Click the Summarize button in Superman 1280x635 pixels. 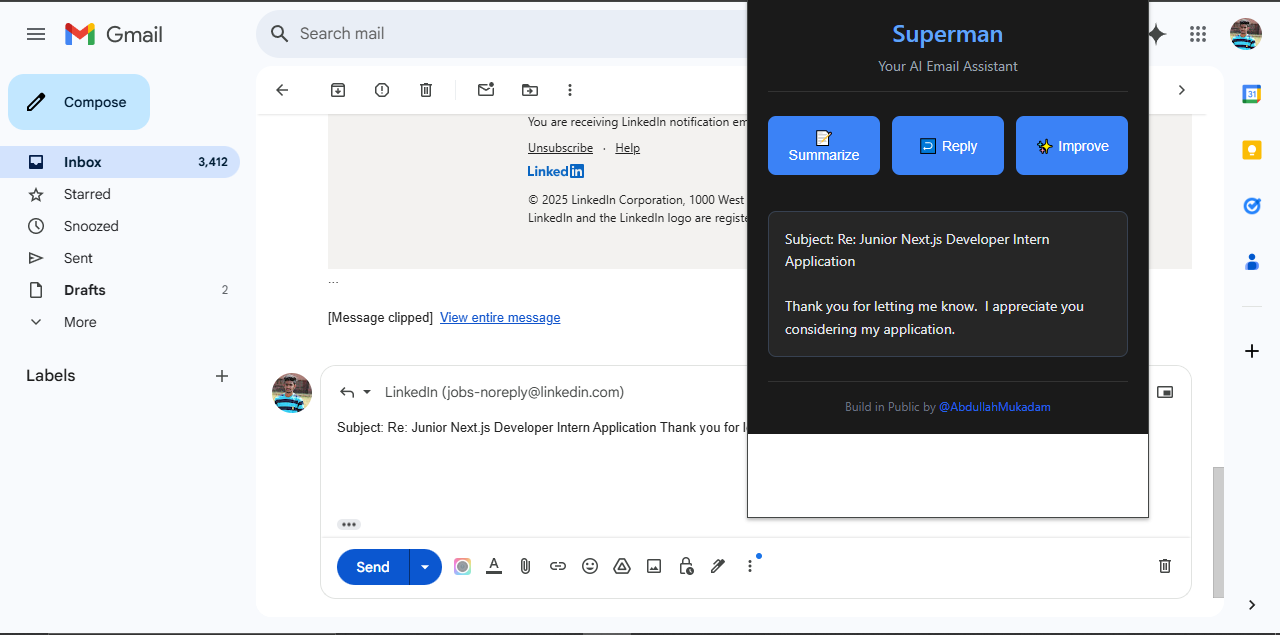[x=823, y=146]
